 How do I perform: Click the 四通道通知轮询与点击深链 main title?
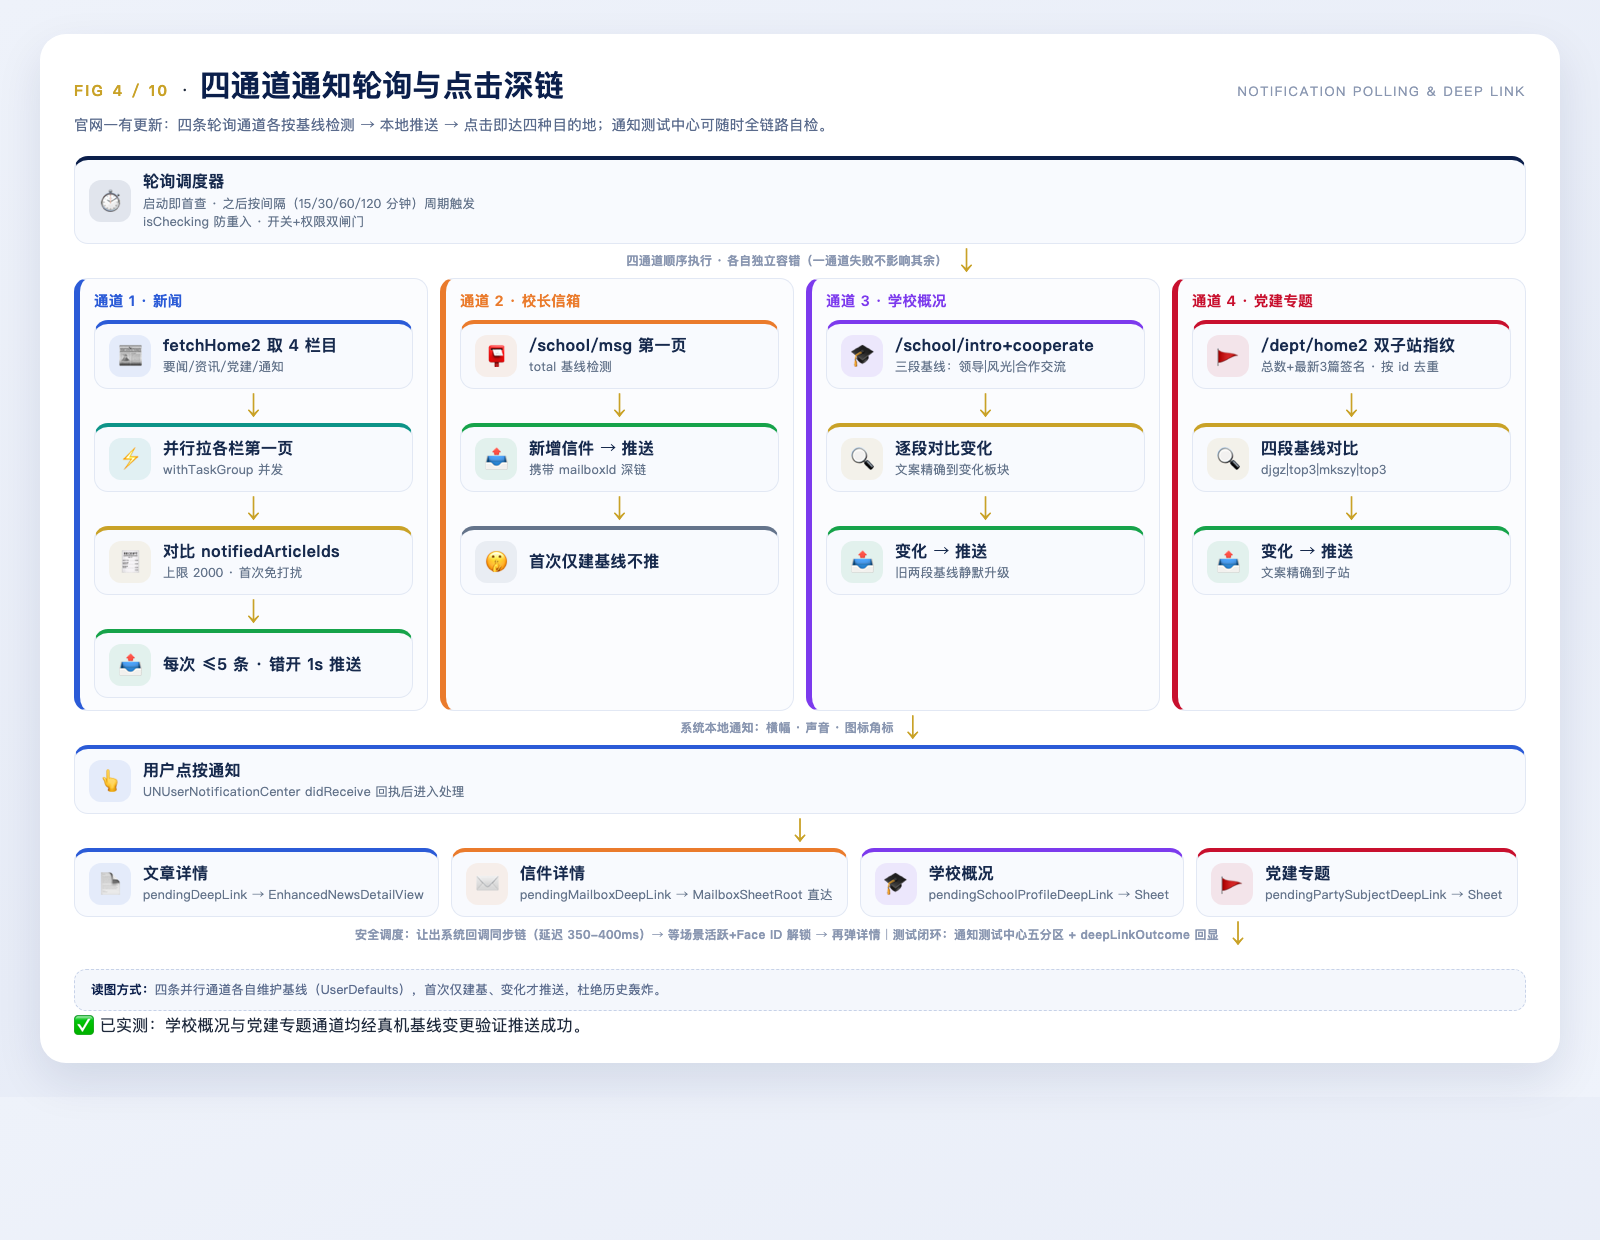point(382,86)
